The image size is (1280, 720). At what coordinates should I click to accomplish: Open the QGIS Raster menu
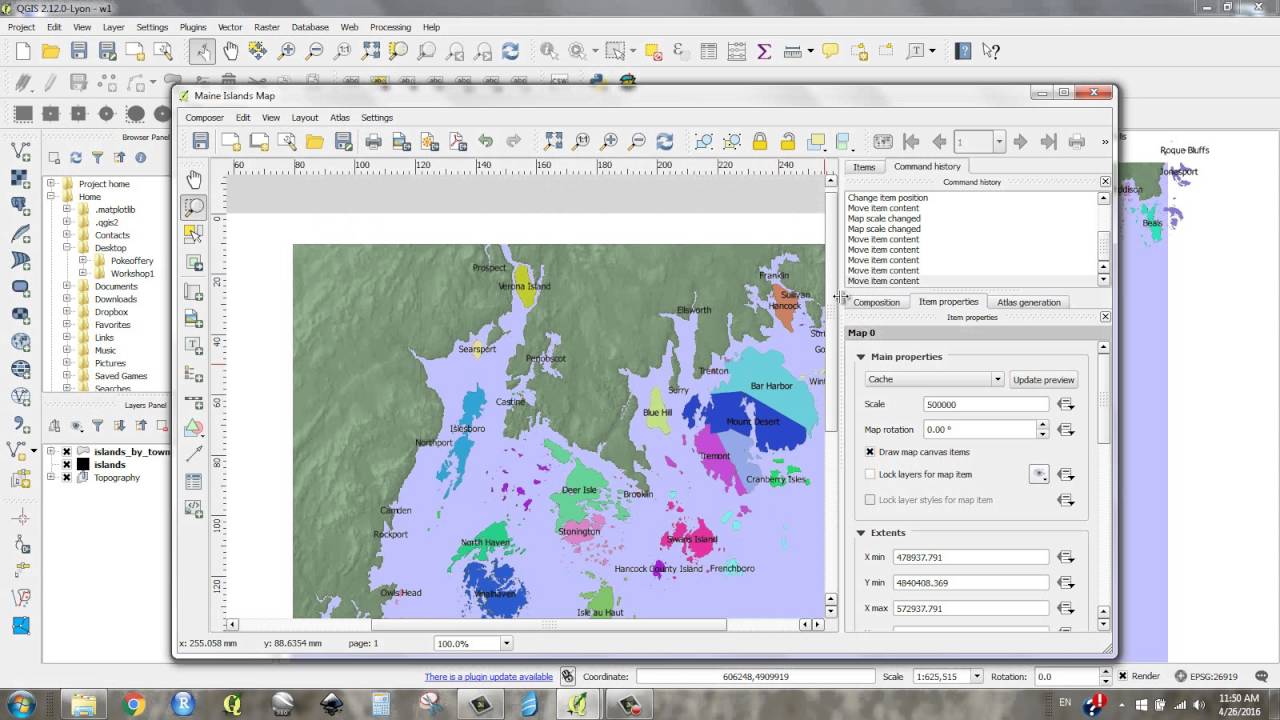(267, 27)
